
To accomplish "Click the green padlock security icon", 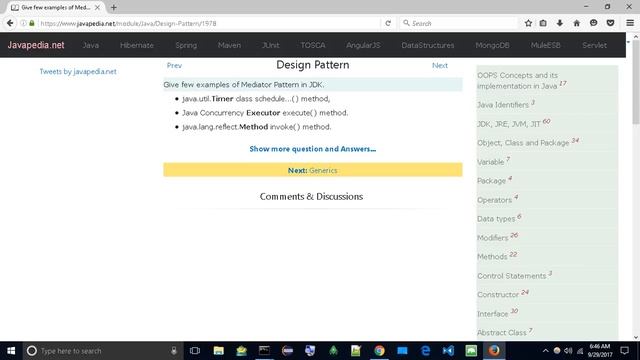I will click(32, 23).
